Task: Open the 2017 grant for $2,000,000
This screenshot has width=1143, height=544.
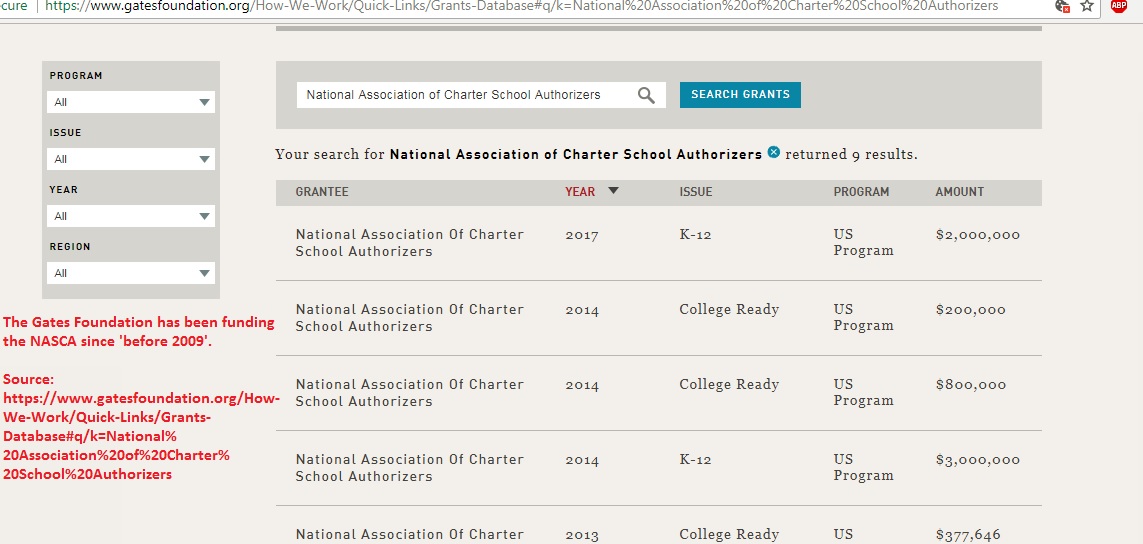Action: click(x=658, y=243)
